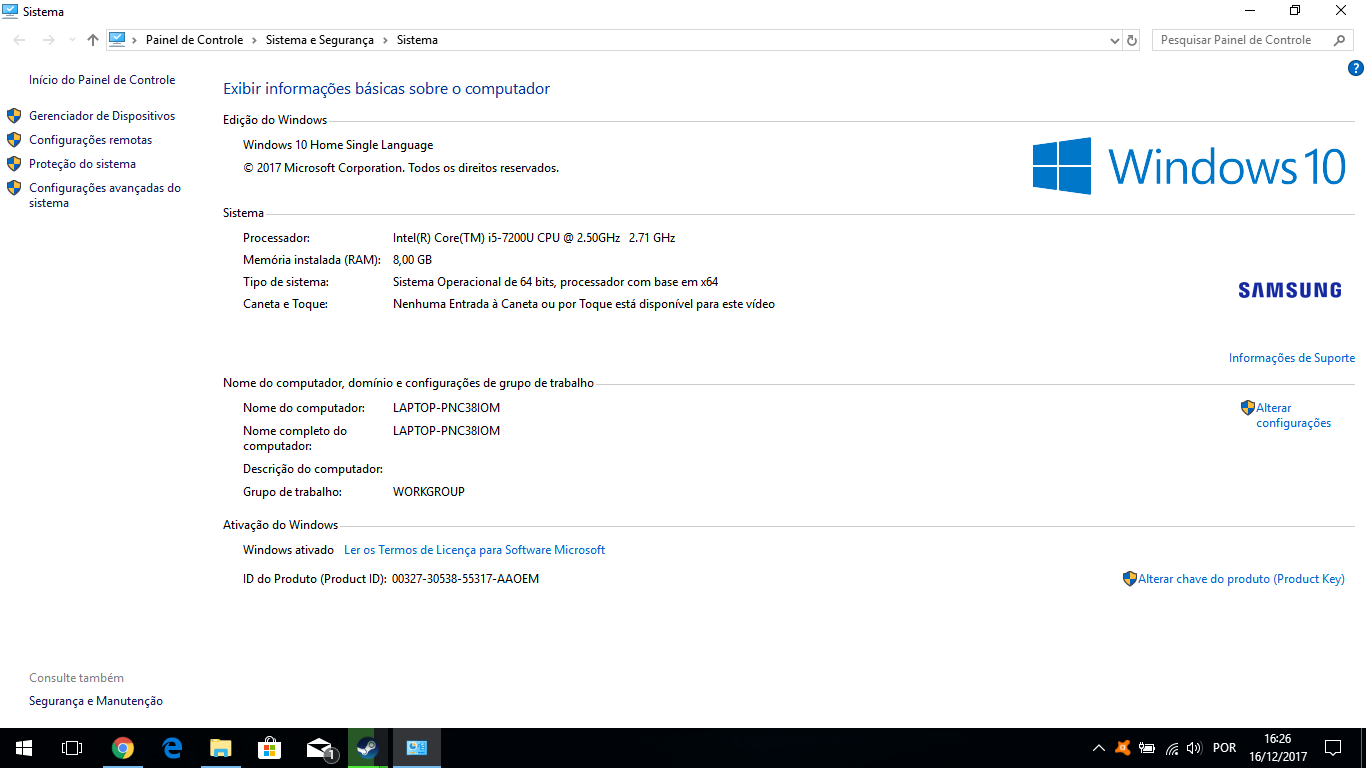Go up one level with up arrow
The width and height of the screenshot is (1366, 768).
tap(93, 40)
